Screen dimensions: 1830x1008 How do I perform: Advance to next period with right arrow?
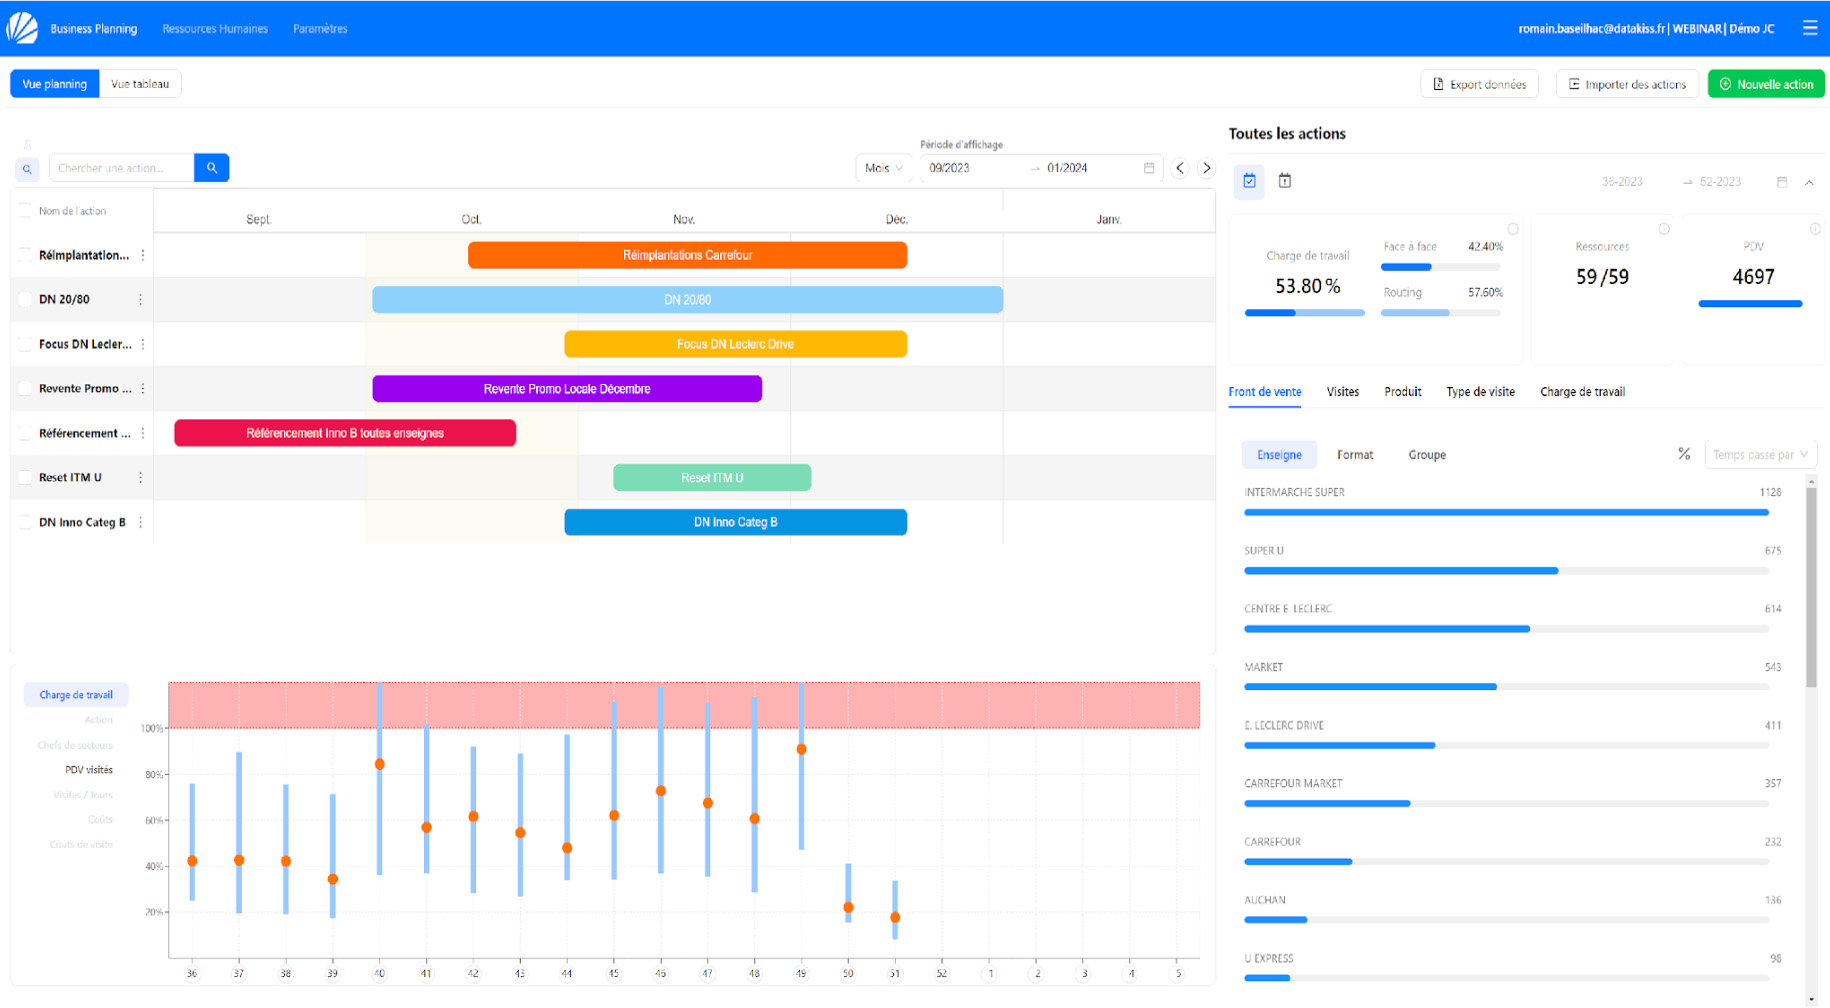coord(1206,168)
